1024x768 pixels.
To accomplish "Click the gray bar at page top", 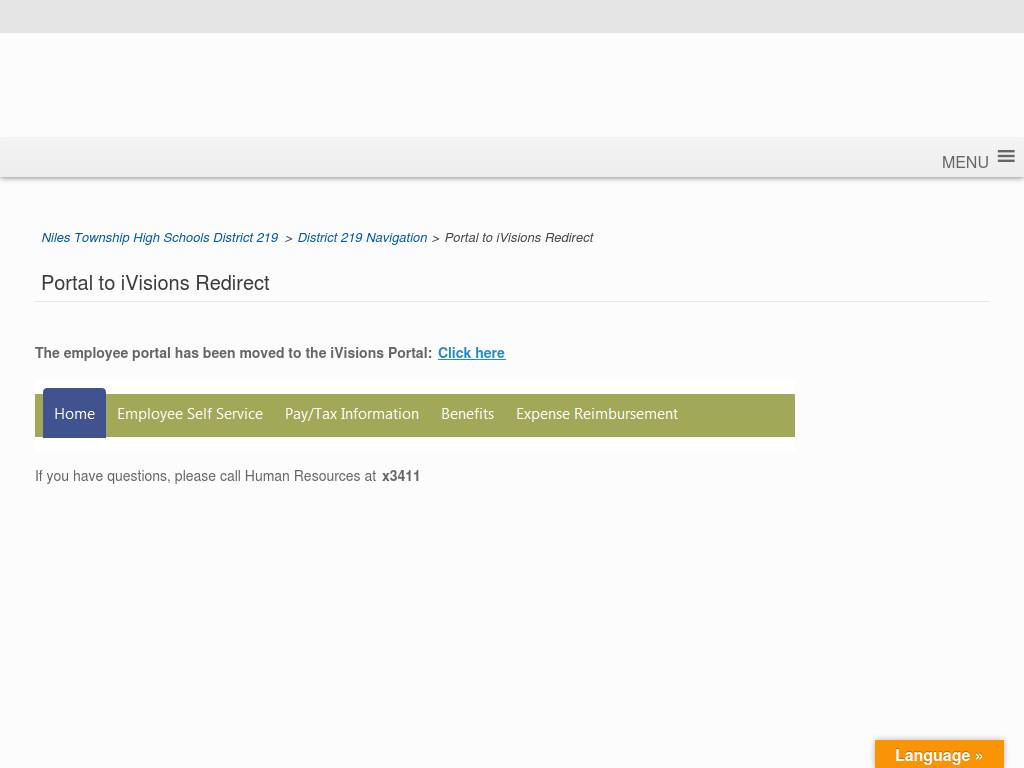I will [512, 16].
